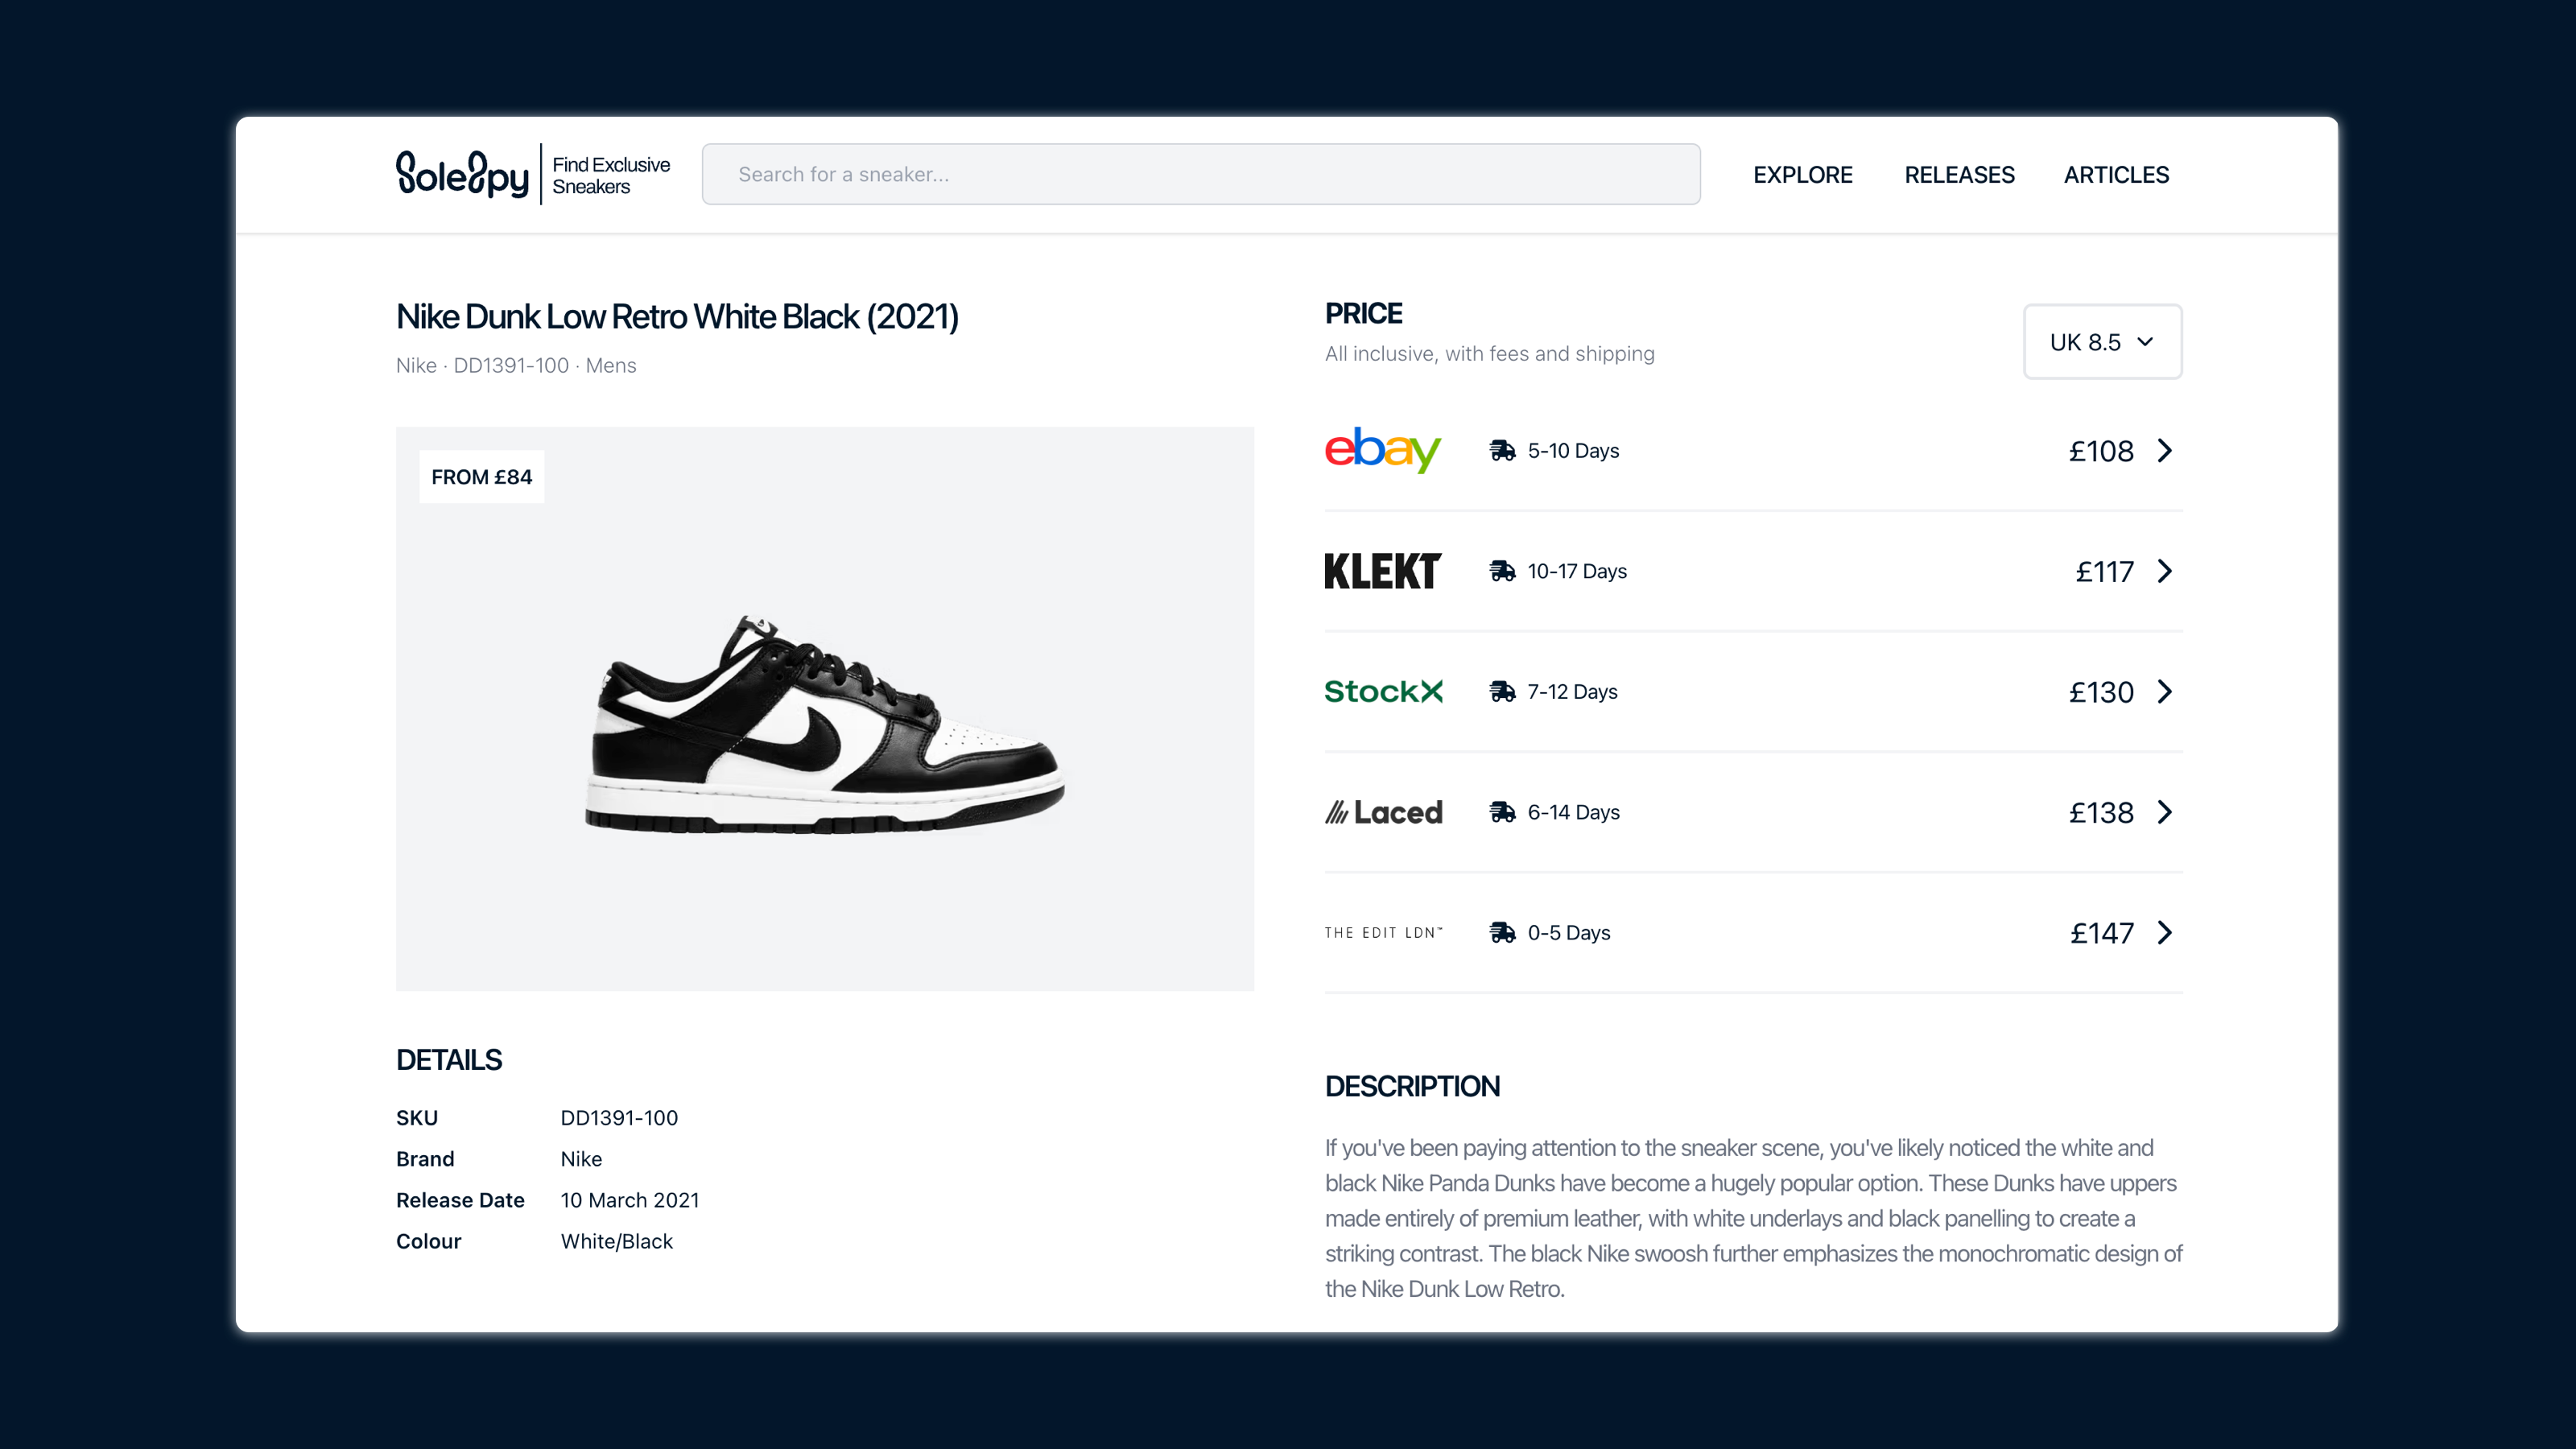Select the £130 StockX price

click(x=2101, y=692)
